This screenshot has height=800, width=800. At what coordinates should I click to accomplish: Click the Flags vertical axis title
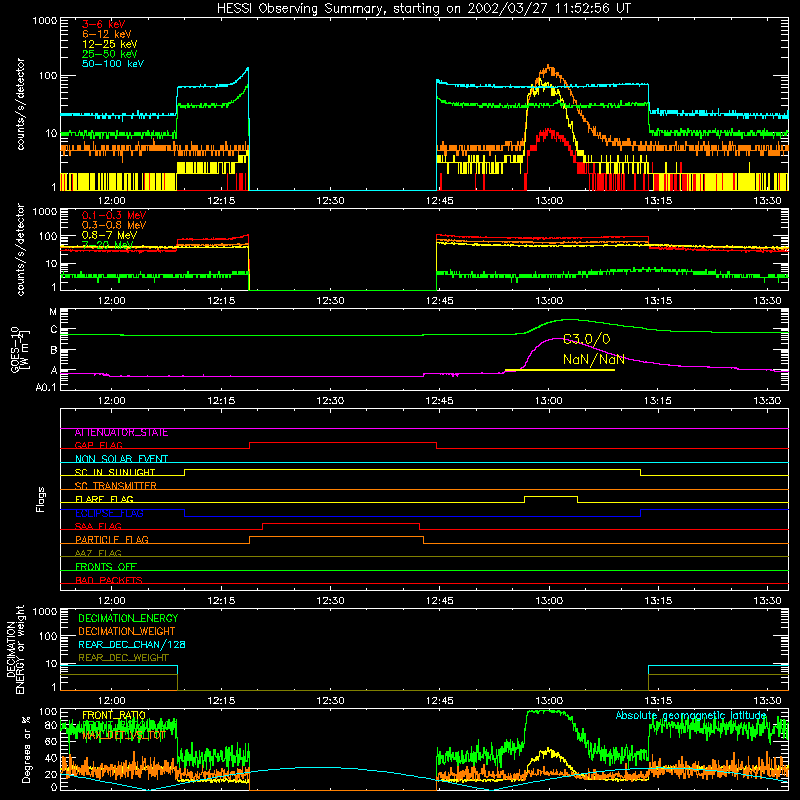coord(40,499)
